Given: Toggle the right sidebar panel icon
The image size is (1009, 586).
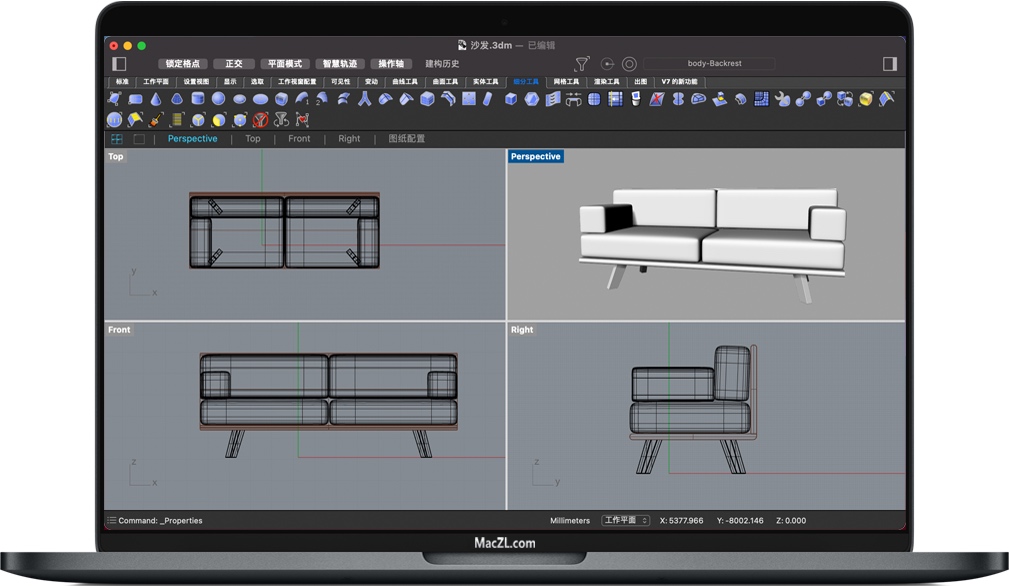Looking at the screenshot, I should pos(890,64).
